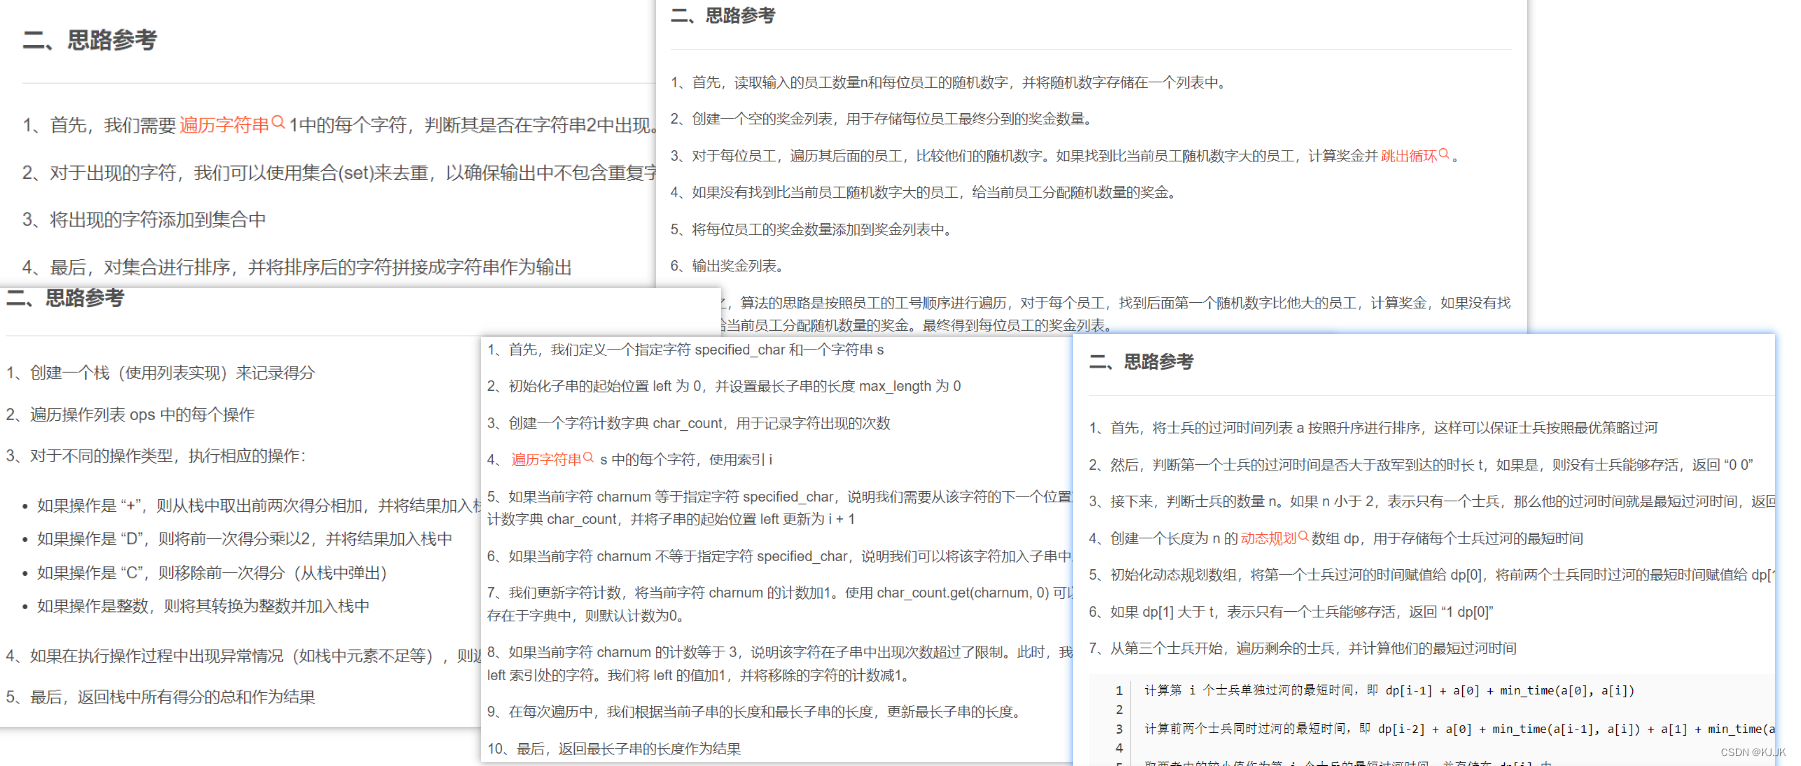Click line '1、首先，读取输入的员工数量n'
This screenshot has width=1801, height=766.
948,83
